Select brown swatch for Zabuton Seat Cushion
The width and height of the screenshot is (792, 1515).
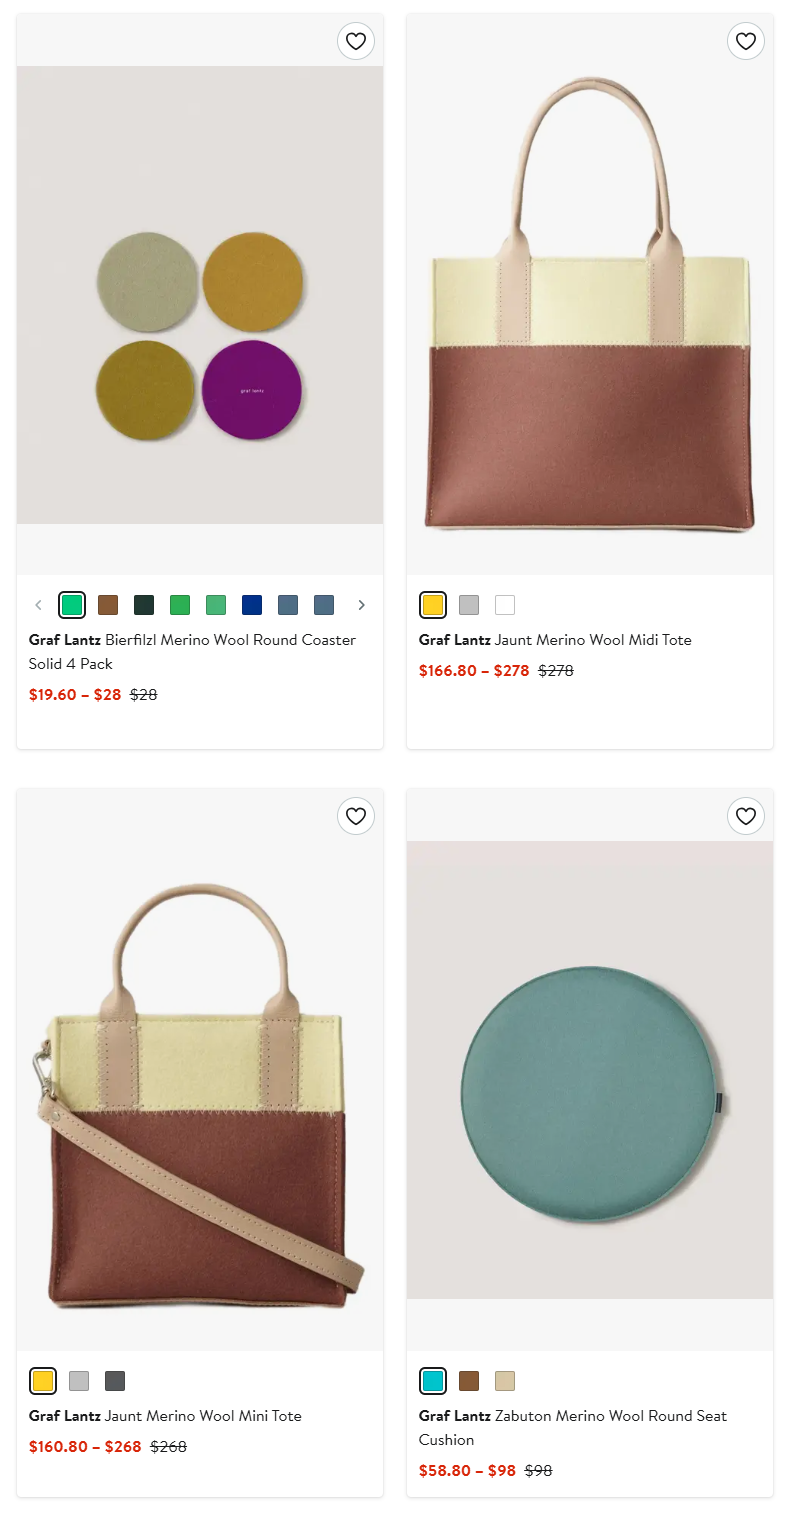point(469,1381)
